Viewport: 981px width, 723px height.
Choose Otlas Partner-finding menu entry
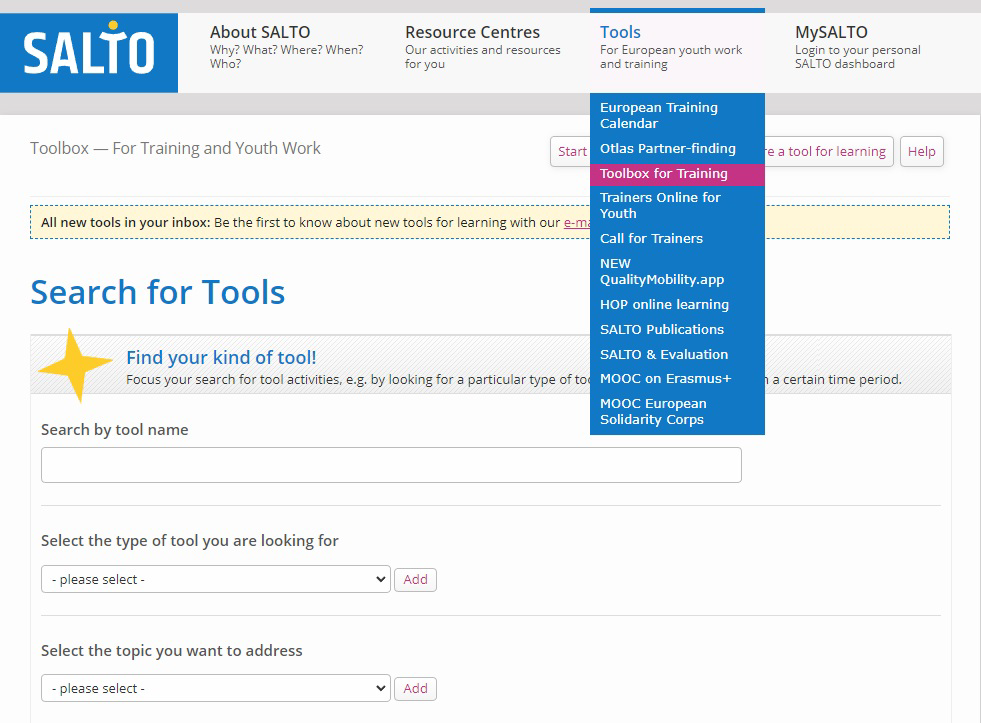[x=667, y=148]
